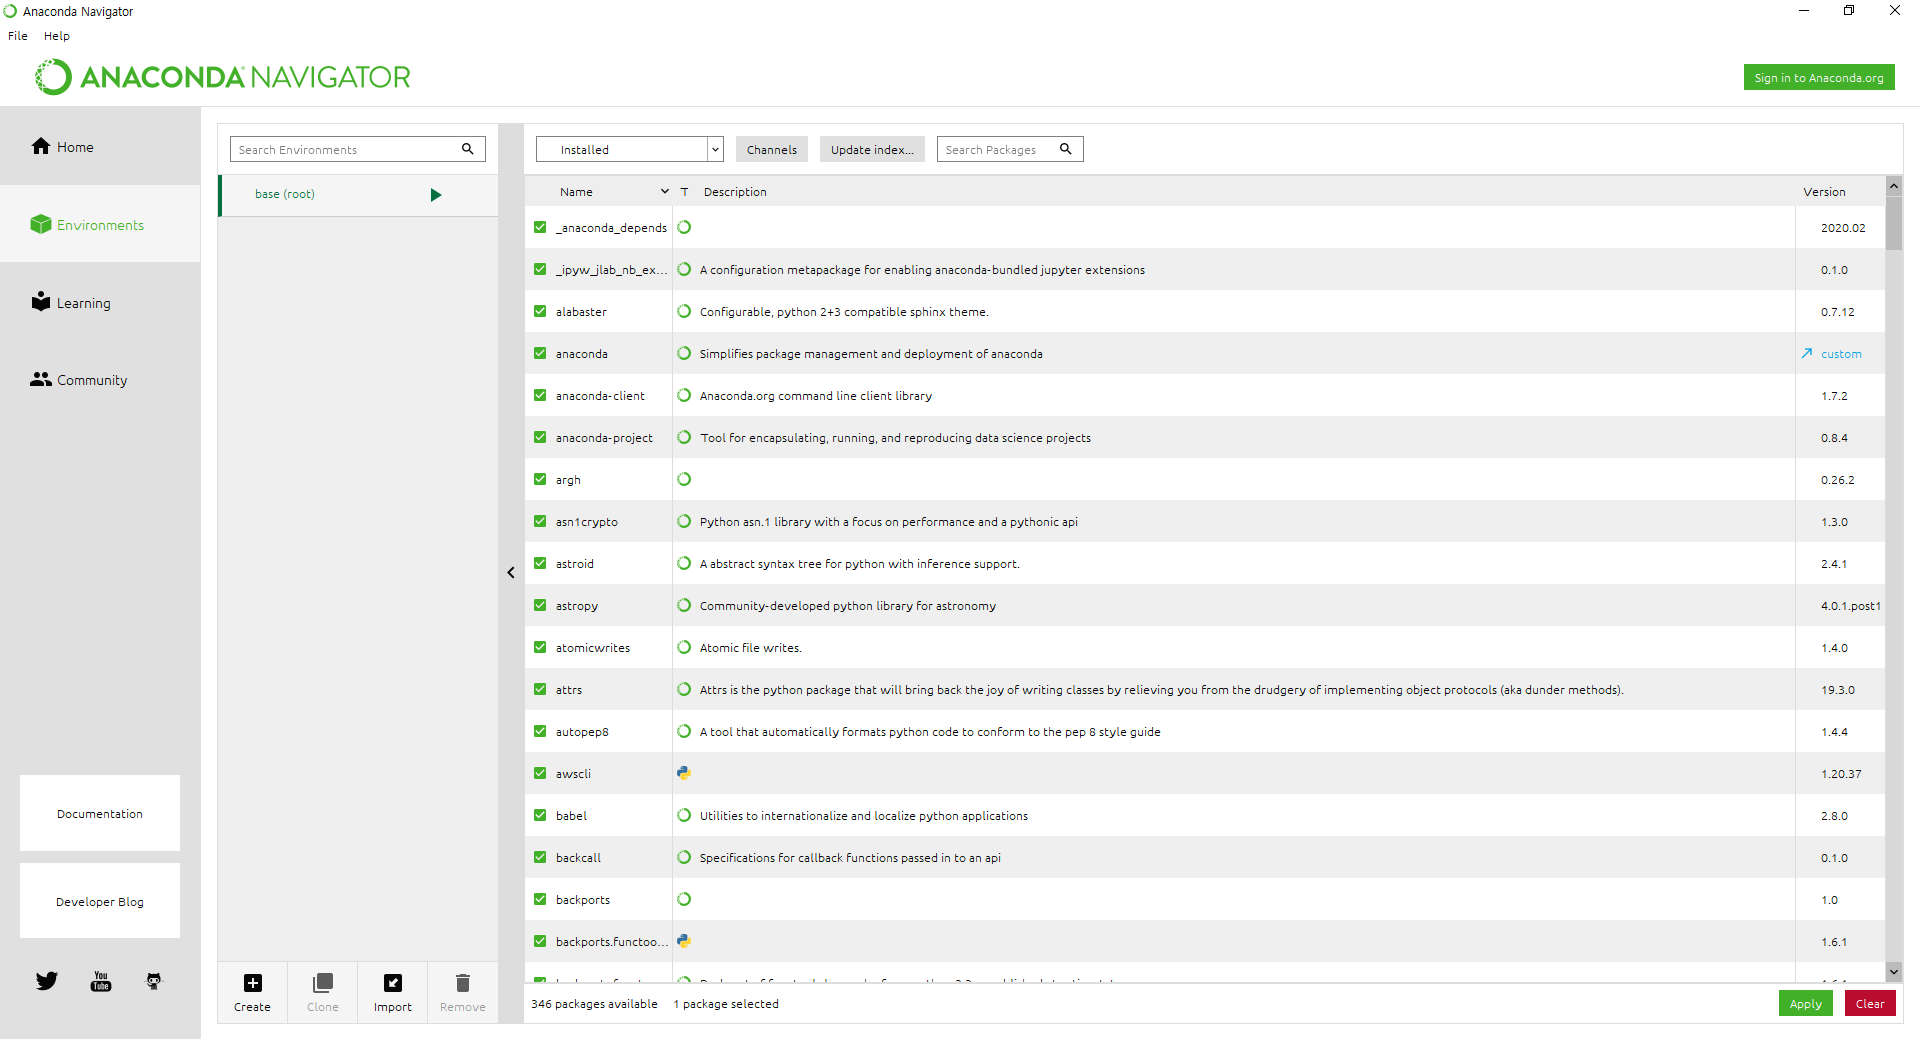
Task: Toggle the asn1crypto checkbox
Action: pyautogui.click(x=540, y=521)
